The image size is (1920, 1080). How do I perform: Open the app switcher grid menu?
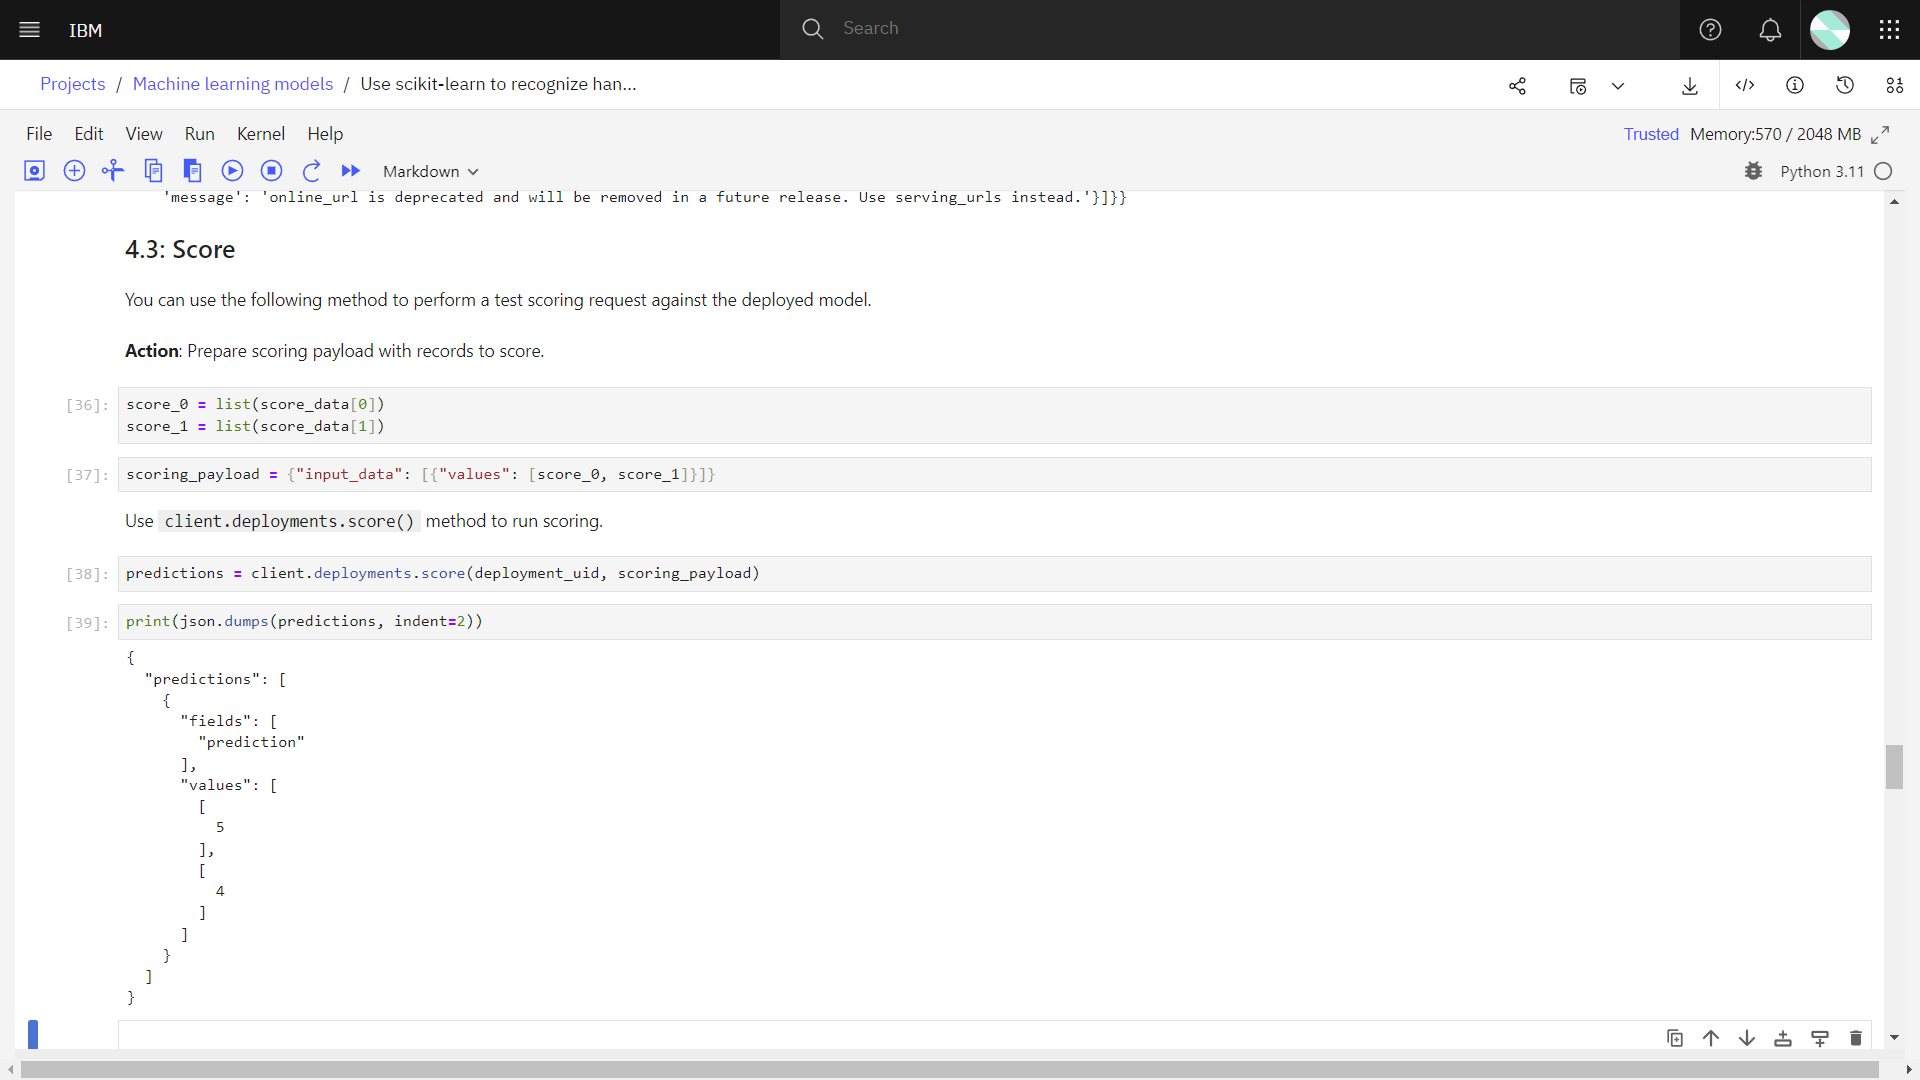(1889, 30)
